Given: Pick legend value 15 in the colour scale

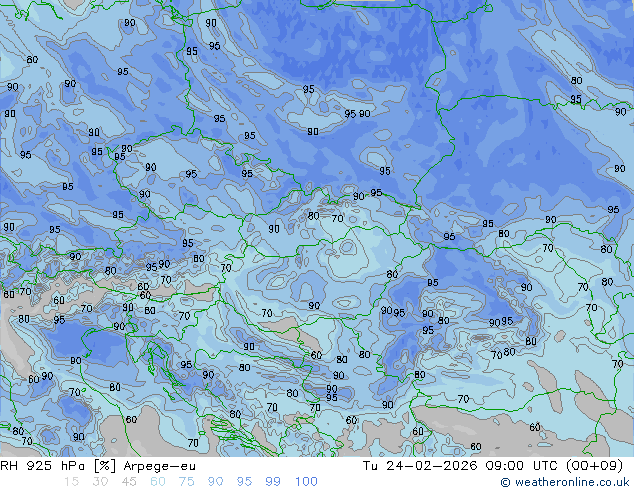Looking at the screenshot, I should pyautogui.click(x=71, y=482).
